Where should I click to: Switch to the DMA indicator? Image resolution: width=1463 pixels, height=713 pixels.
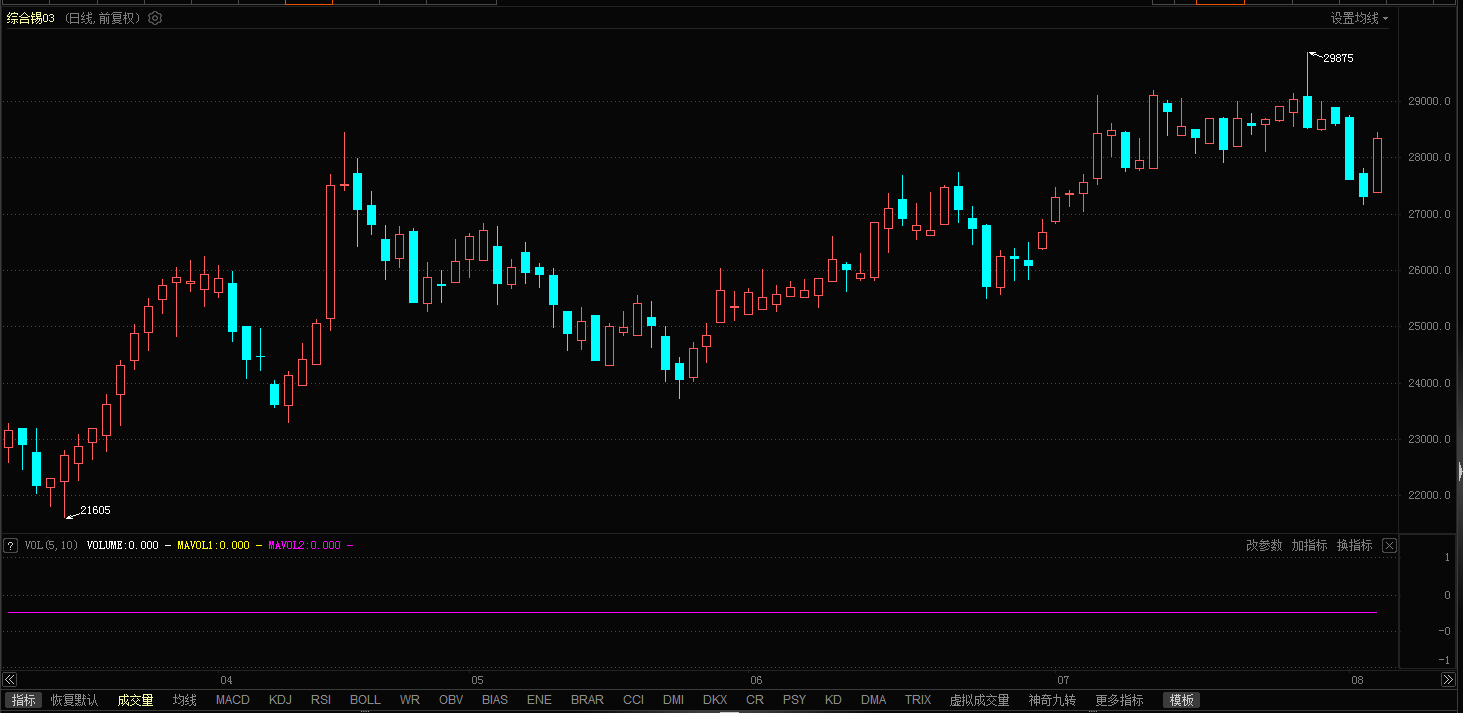coord(874,700)
